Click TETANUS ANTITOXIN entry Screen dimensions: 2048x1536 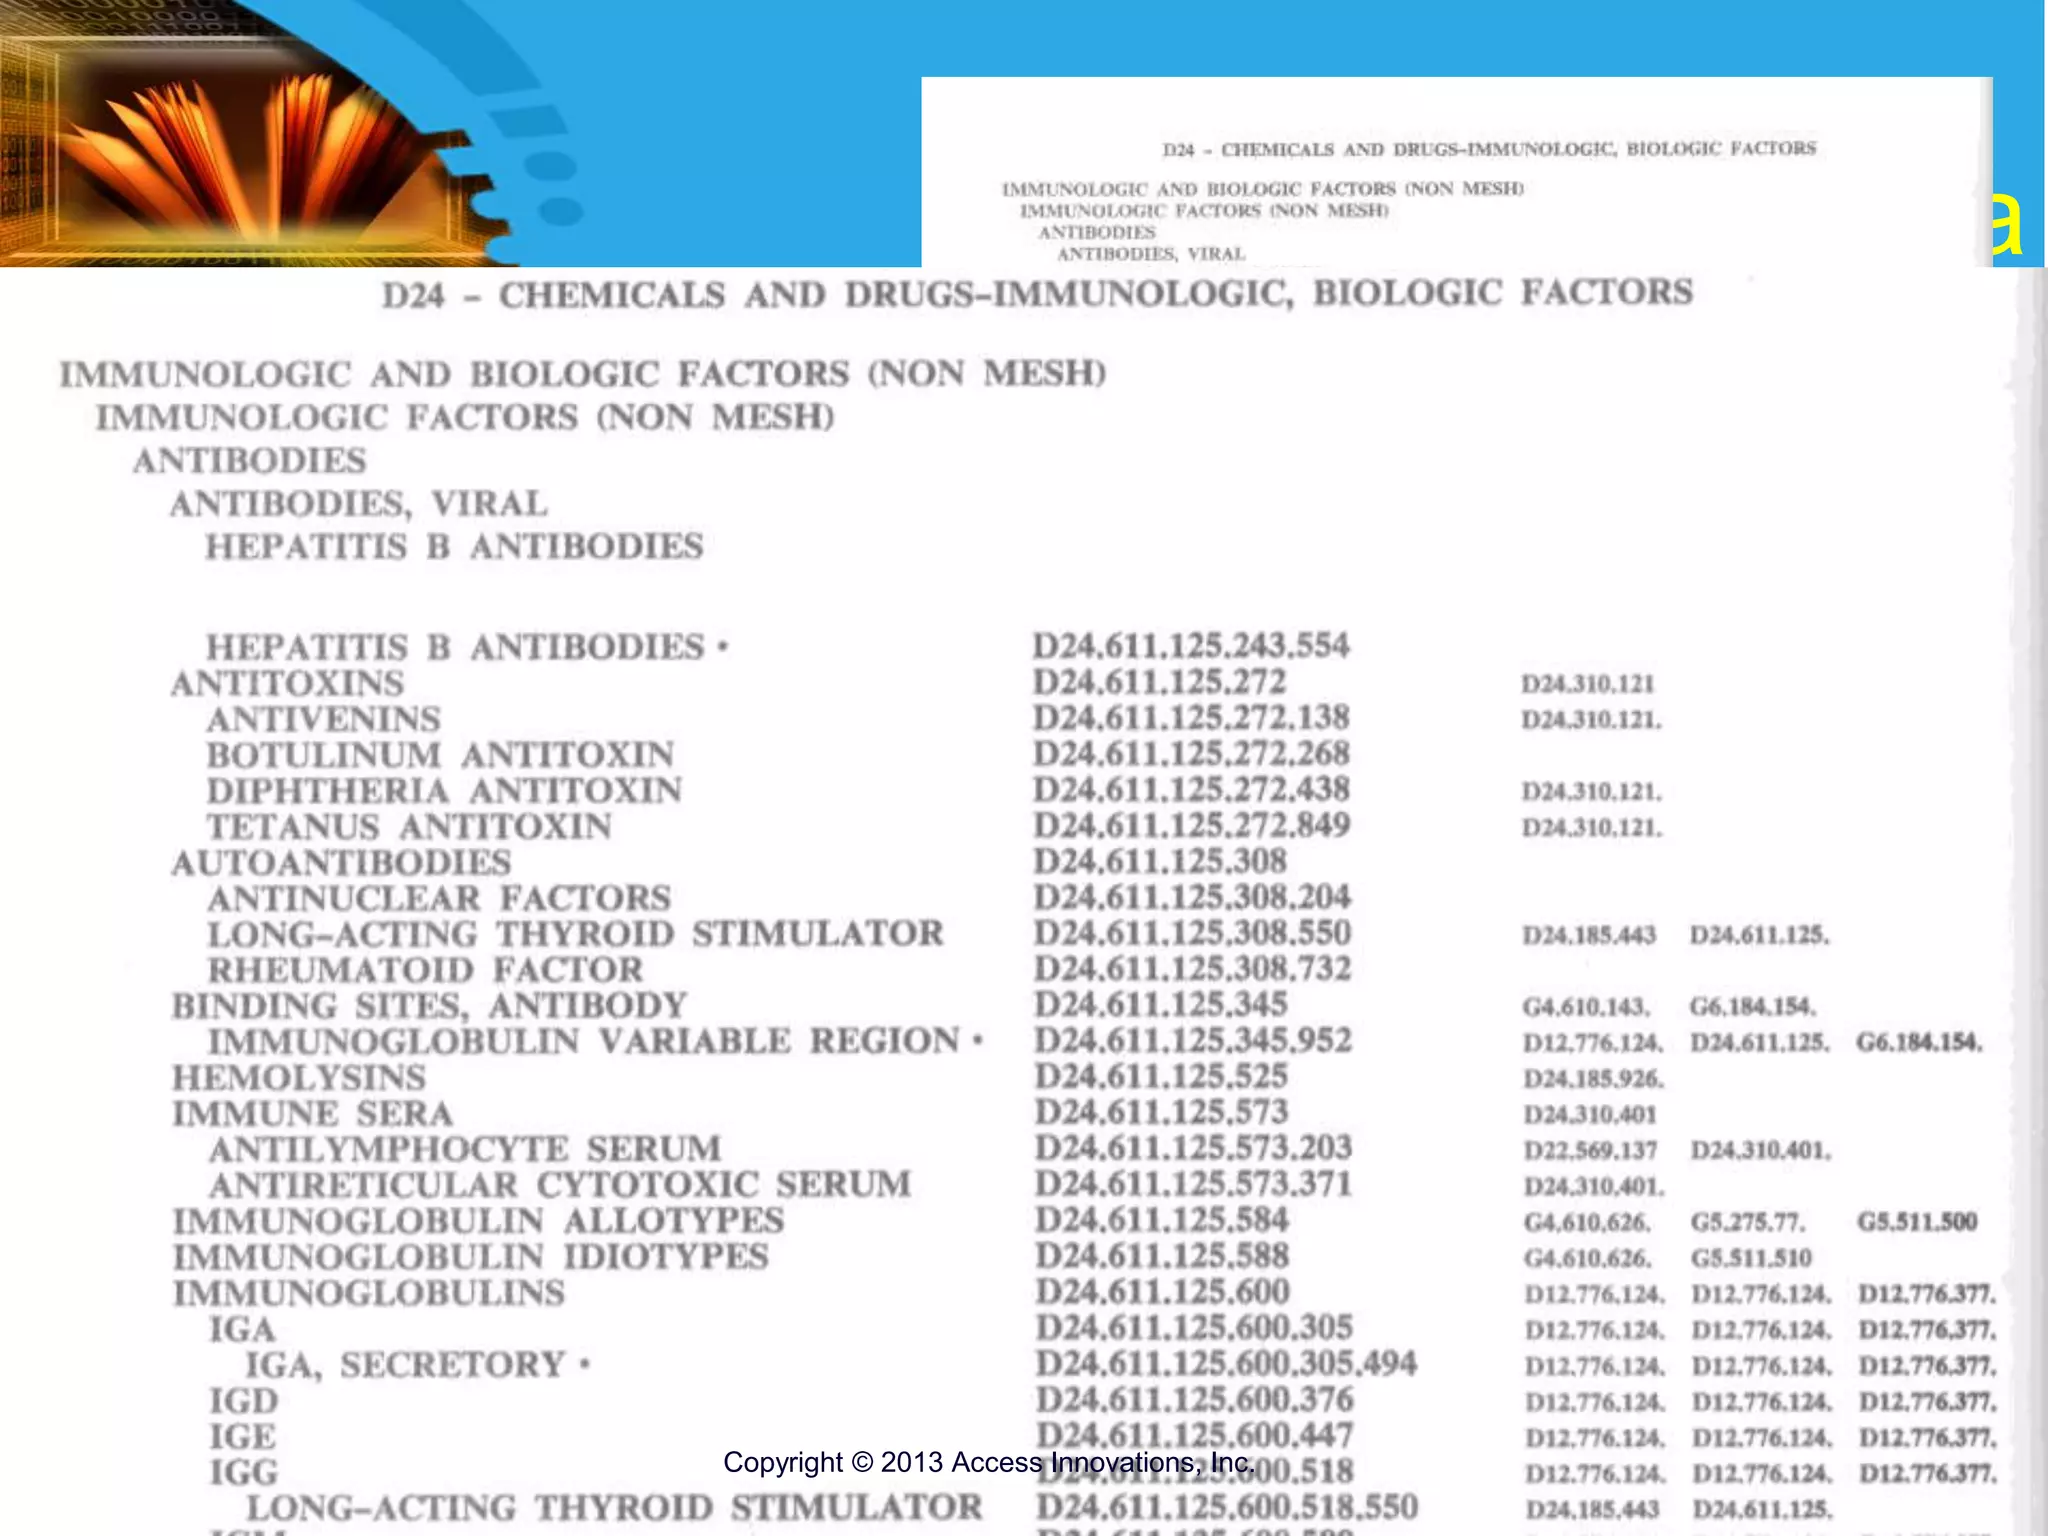point(409,827)
